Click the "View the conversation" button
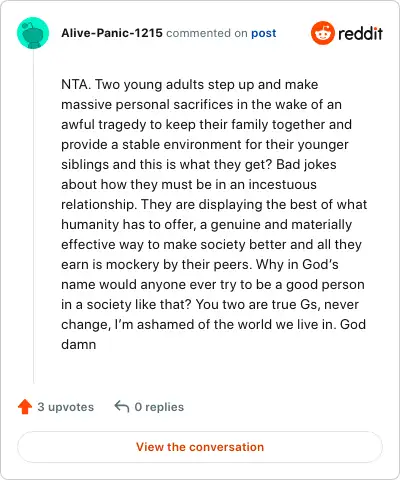This screenshot has width=400, height=480. (x=200, y=447)
